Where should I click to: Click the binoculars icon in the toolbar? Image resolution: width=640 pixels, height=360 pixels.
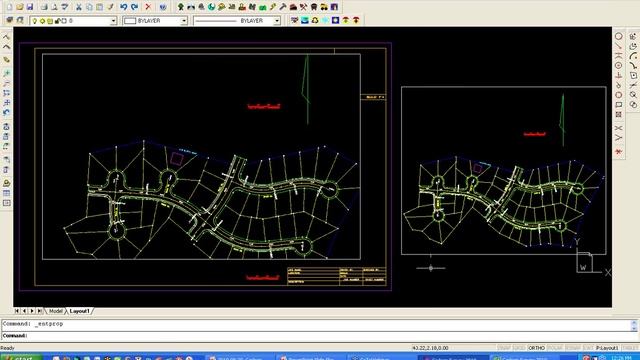[191, 7]
